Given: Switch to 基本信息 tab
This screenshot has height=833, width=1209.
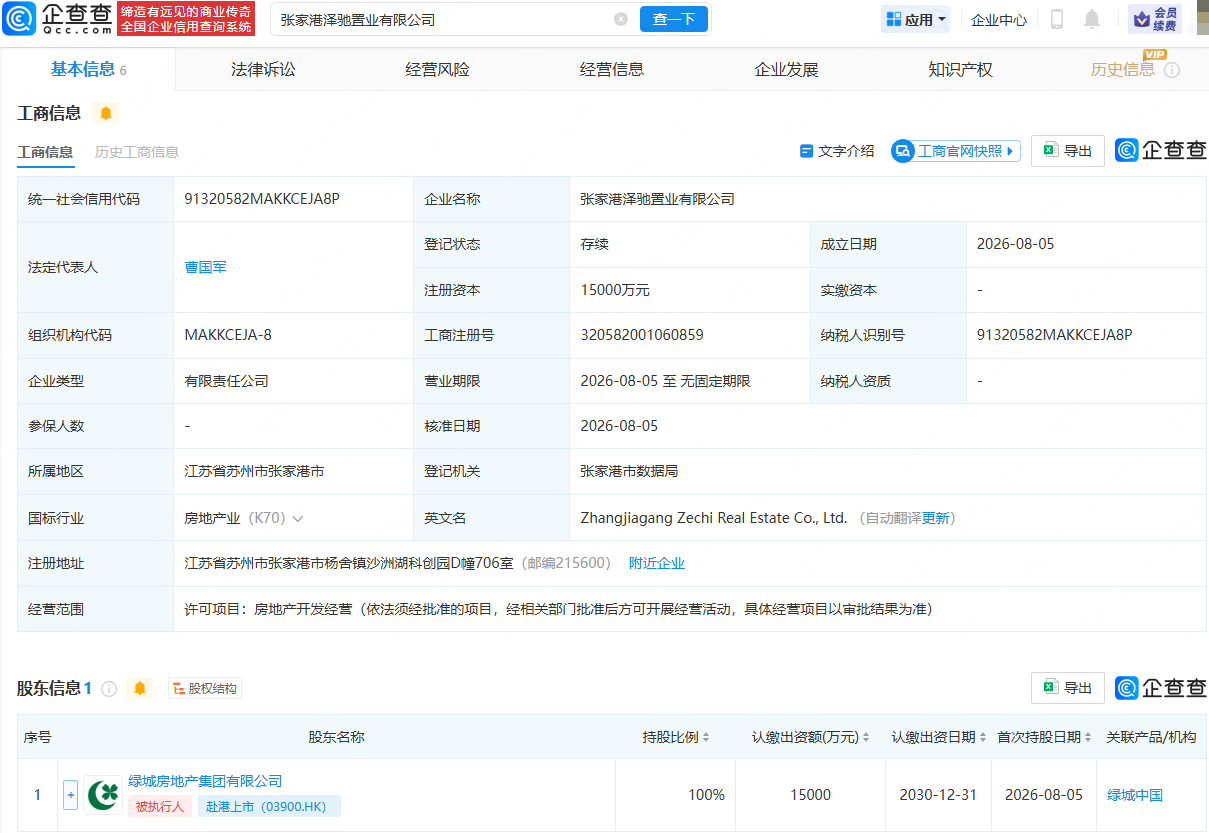Looking at the screenshot, I should tap(88, 69).
